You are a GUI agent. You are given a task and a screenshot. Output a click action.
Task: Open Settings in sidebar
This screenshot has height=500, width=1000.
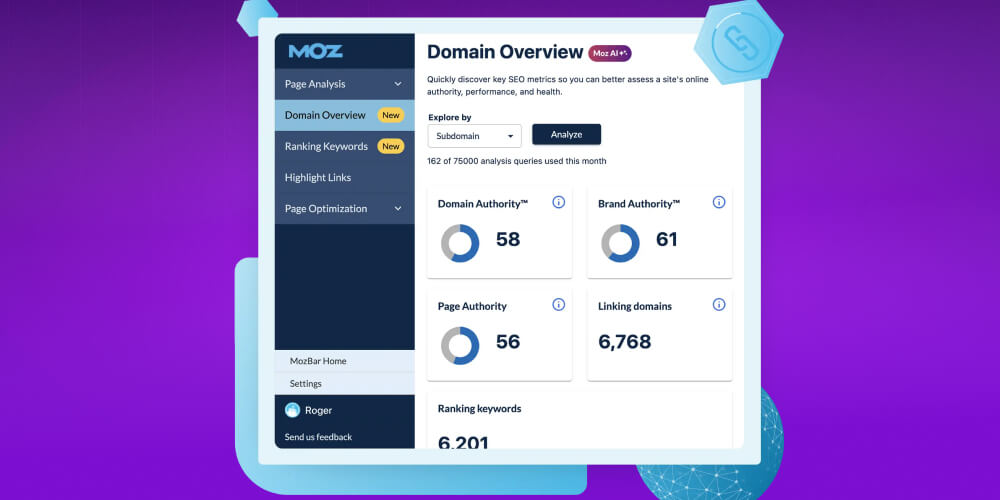344,384
